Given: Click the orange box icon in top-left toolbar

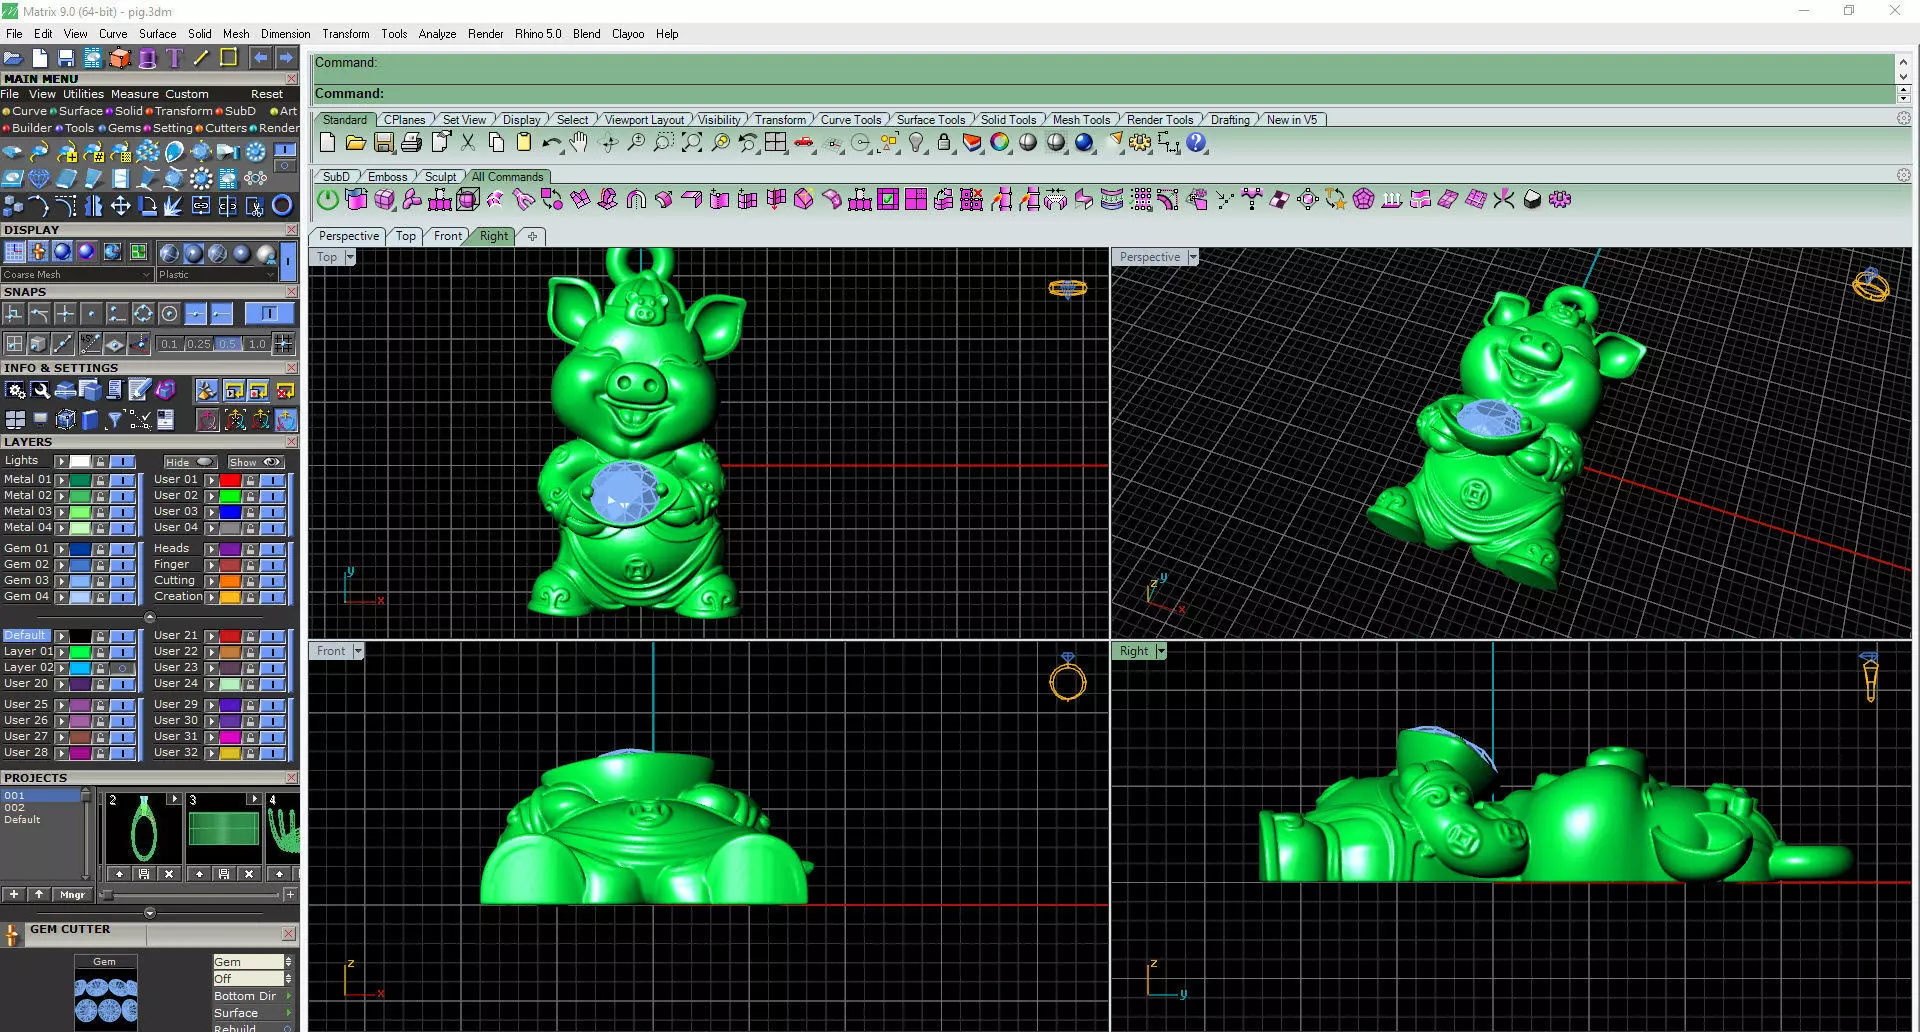Looking at the screenshot, I should coord(120,58).
